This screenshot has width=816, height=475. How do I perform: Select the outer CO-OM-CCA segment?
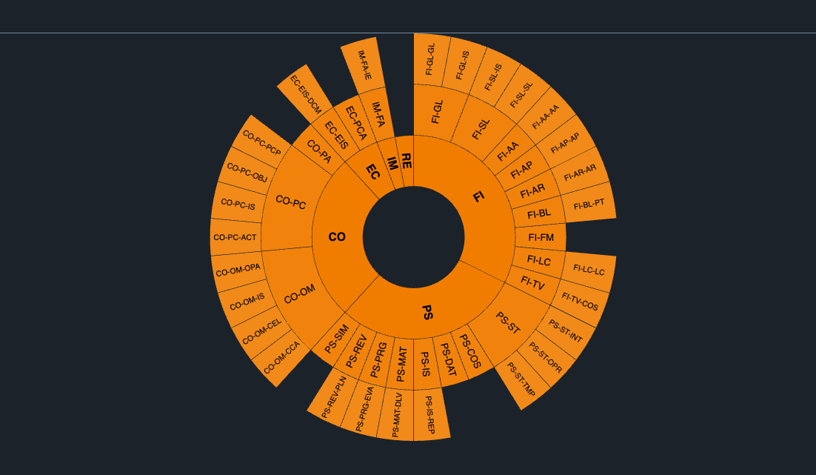(x=282, y=357)
